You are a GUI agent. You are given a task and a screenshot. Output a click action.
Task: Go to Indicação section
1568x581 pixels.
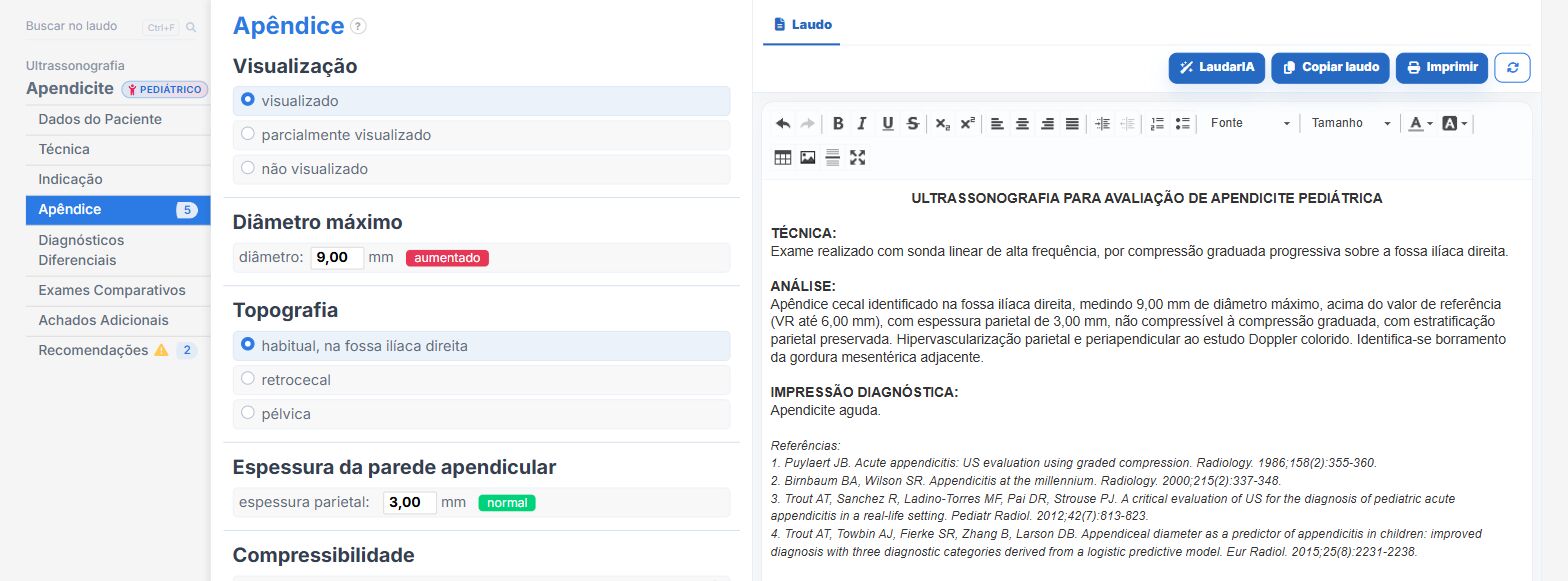pyautogui.click(x=118, y=180)
